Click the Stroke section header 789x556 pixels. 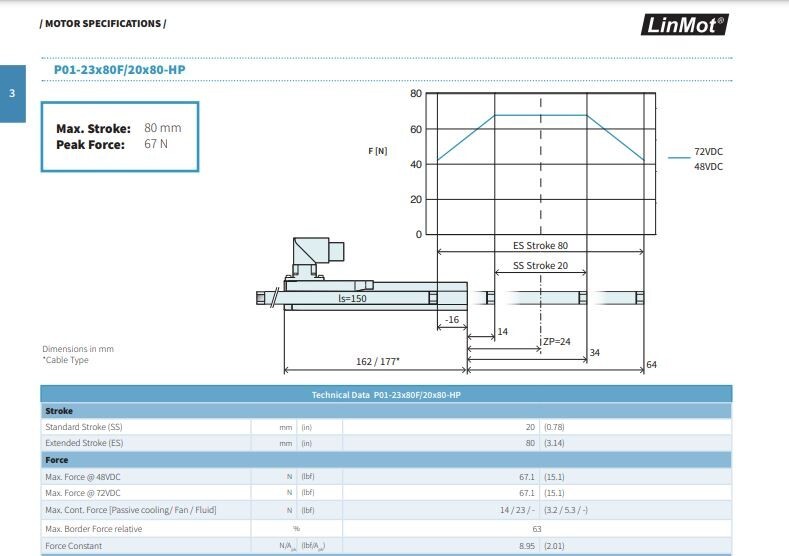(x=386, y=411)
